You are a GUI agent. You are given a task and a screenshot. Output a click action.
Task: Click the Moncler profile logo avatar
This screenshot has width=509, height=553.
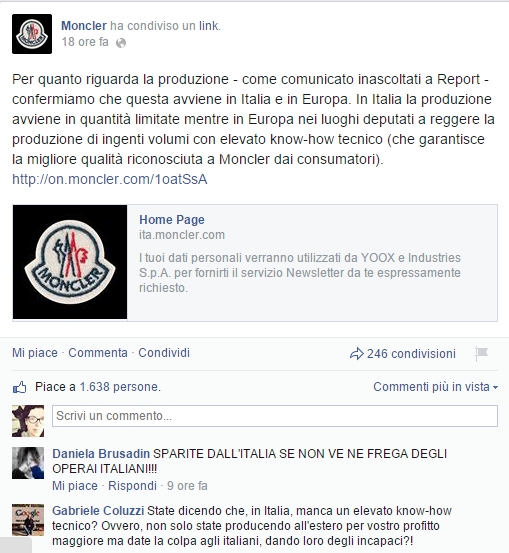(32, 34)
